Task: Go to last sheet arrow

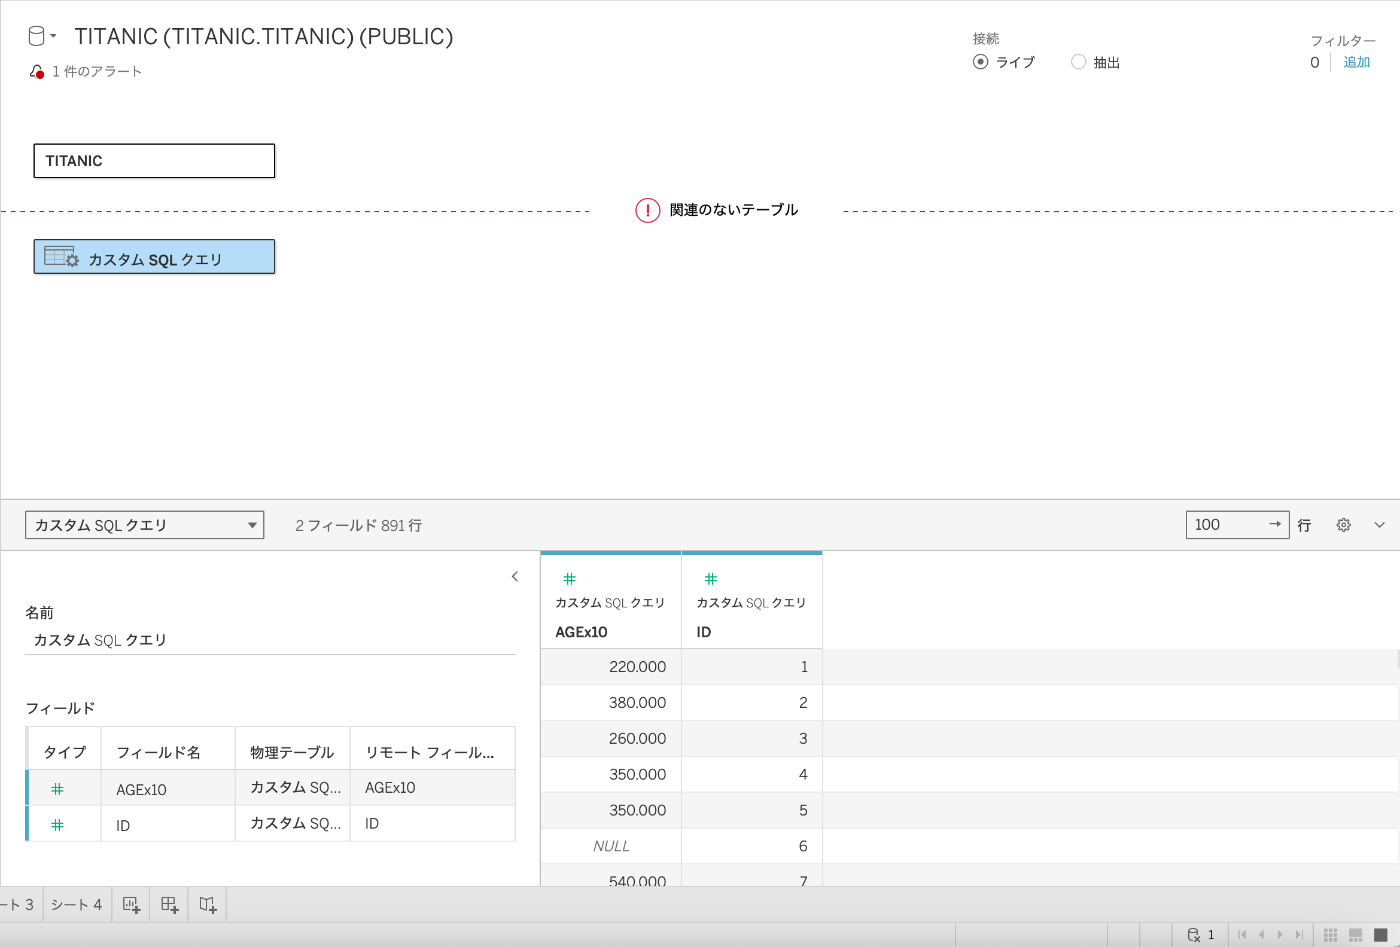Action: pyautogui.click(x=1299, y=935)
